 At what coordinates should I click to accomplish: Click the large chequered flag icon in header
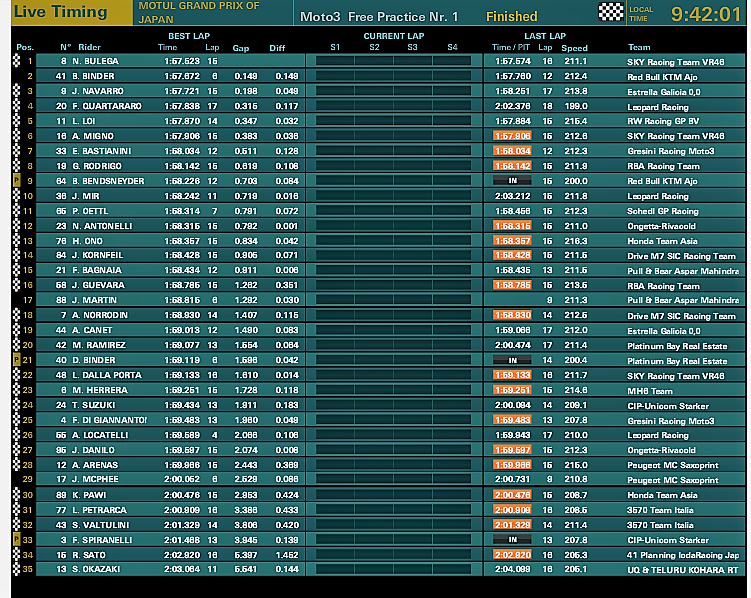coord(611,11)
